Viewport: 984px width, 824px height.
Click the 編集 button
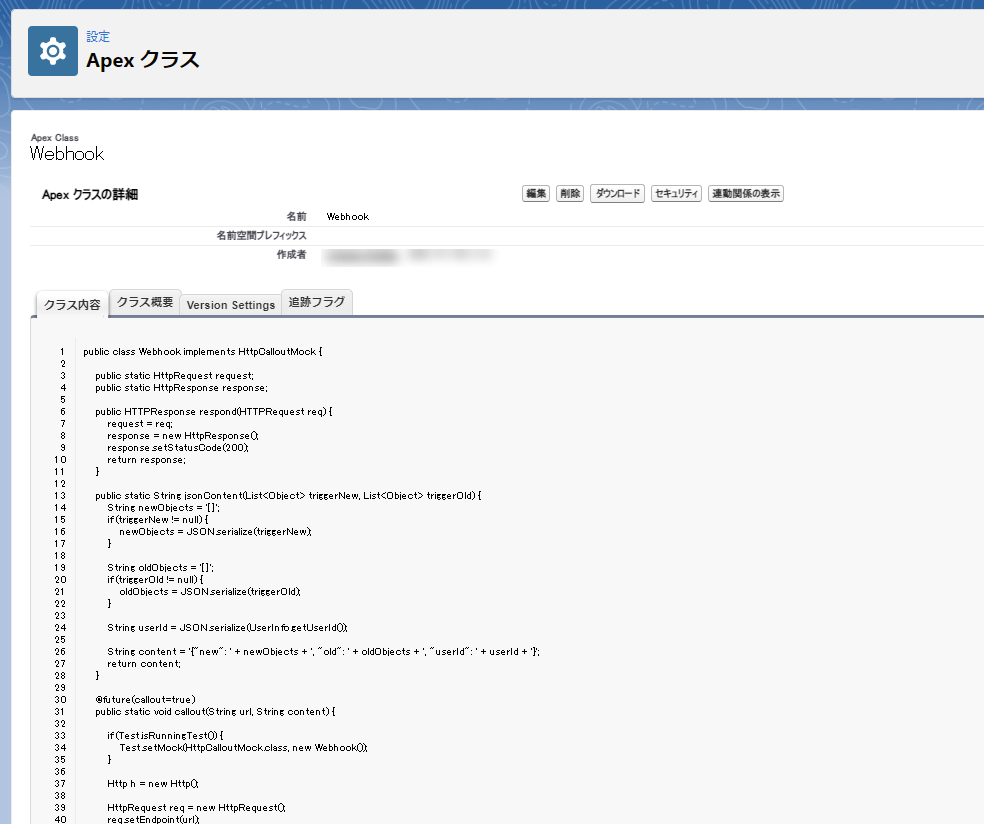(536, 193)
